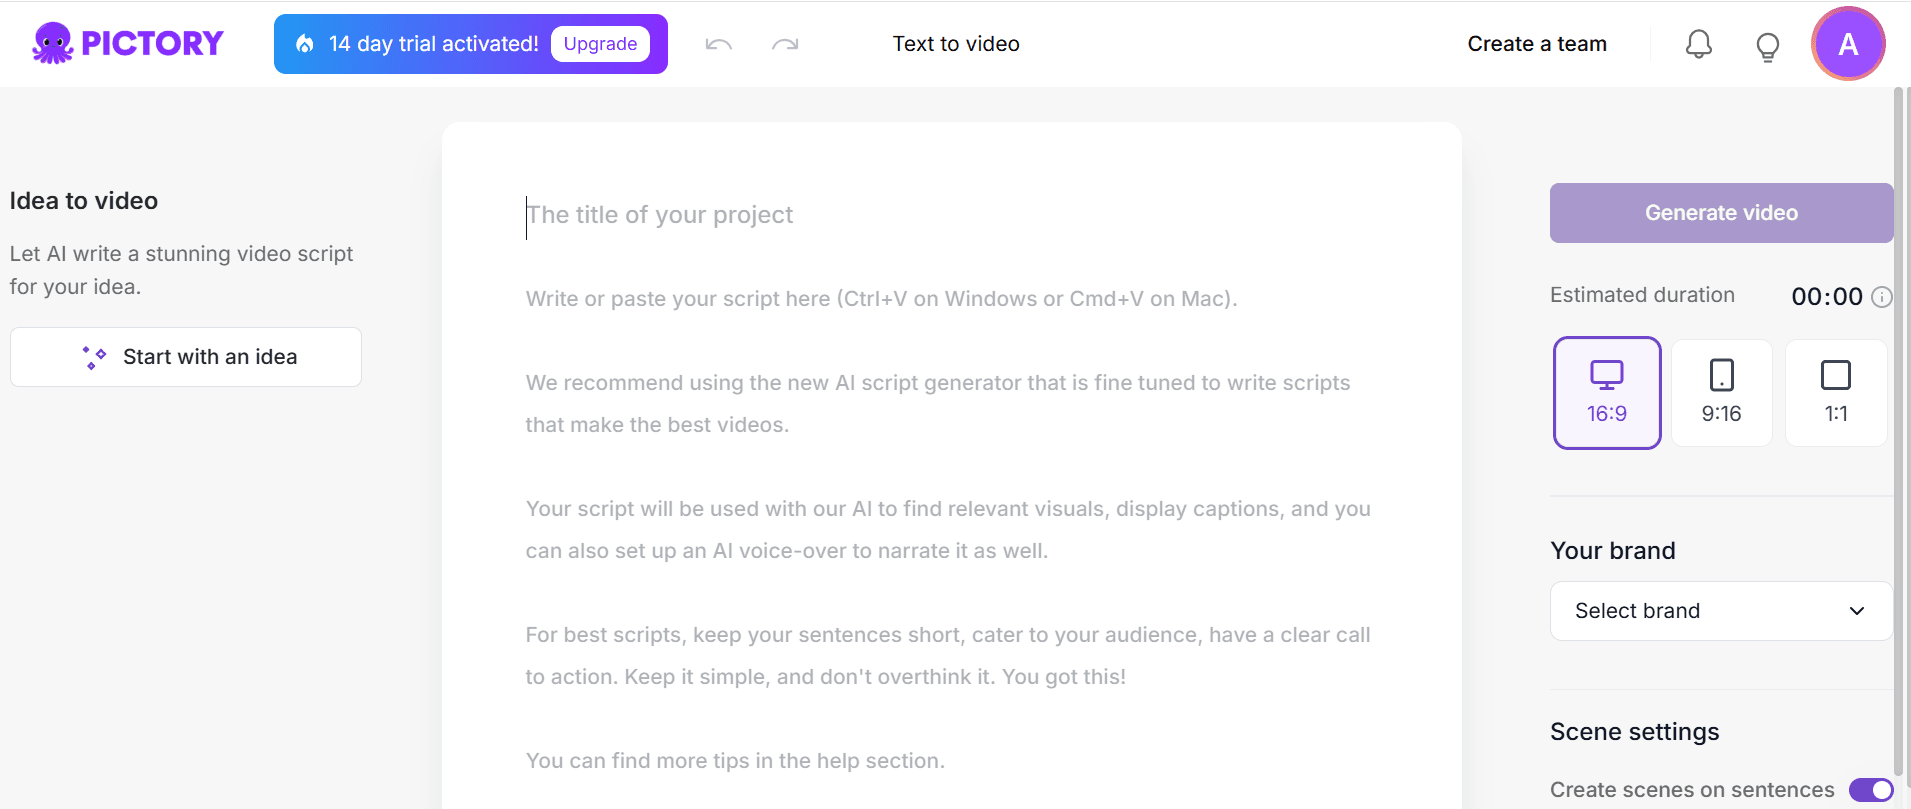Choose the 1:1 square aspect ratio
Image resolution: width=1911 pixels, height=809 pixels.
1835,393
